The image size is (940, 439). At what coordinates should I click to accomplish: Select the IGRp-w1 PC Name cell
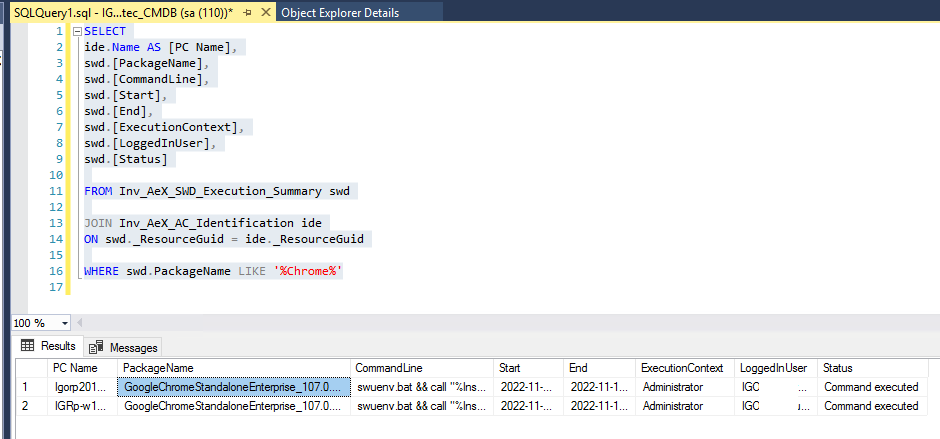[81, 406]
